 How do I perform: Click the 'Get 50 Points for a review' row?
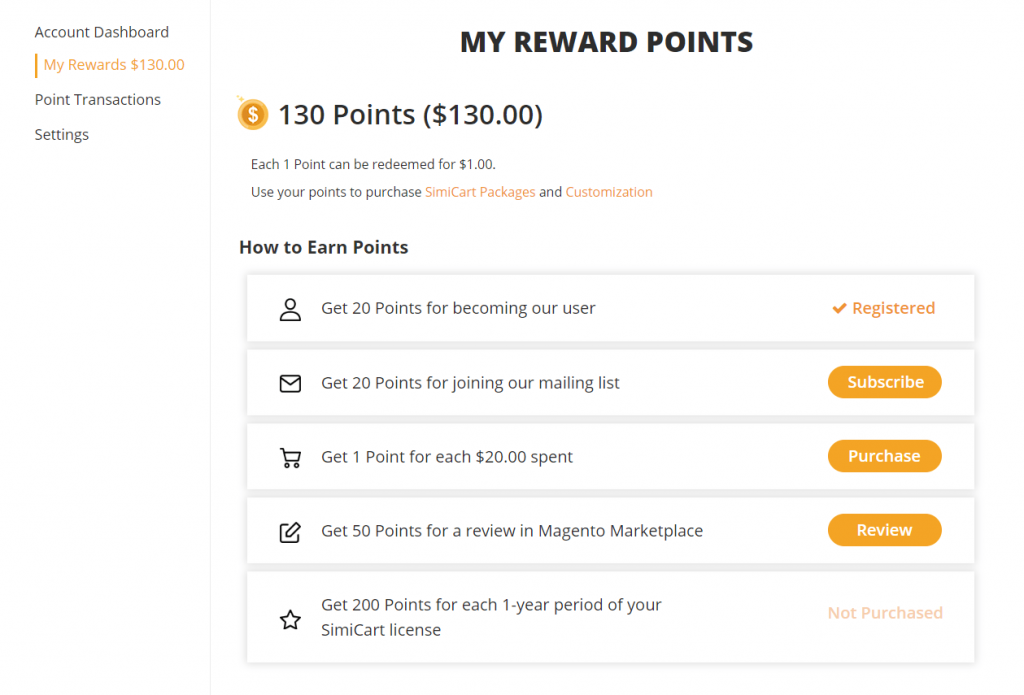pos(611,530)
